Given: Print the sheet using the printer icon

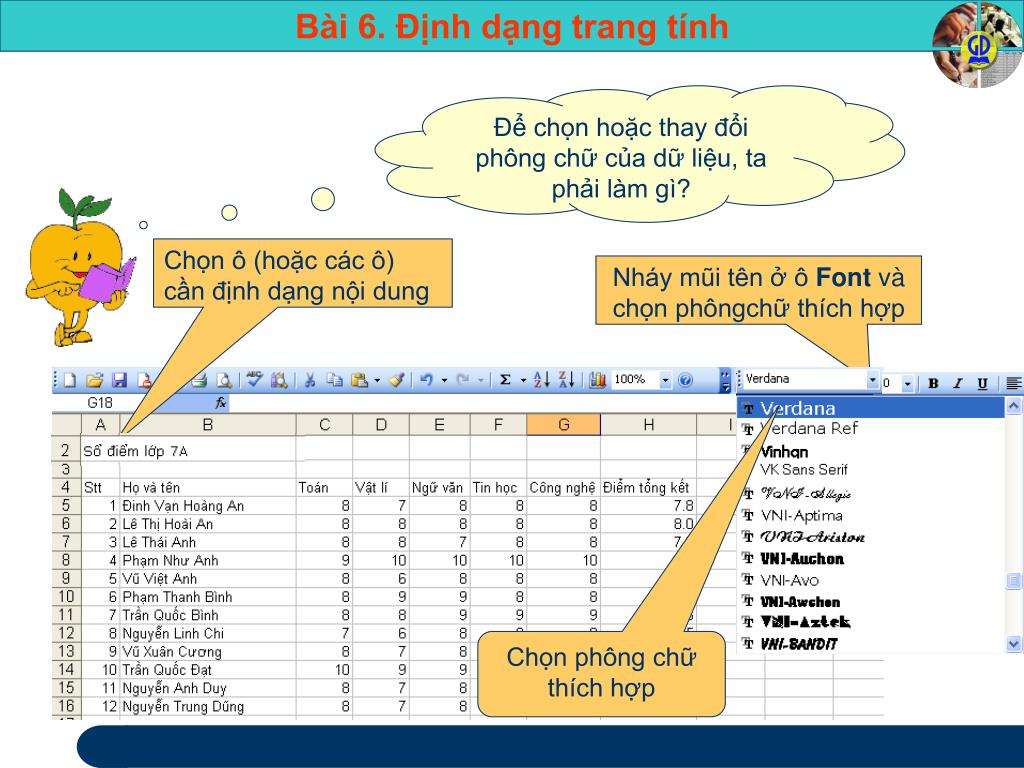Looking at the screenshot, I should [199, 380].
